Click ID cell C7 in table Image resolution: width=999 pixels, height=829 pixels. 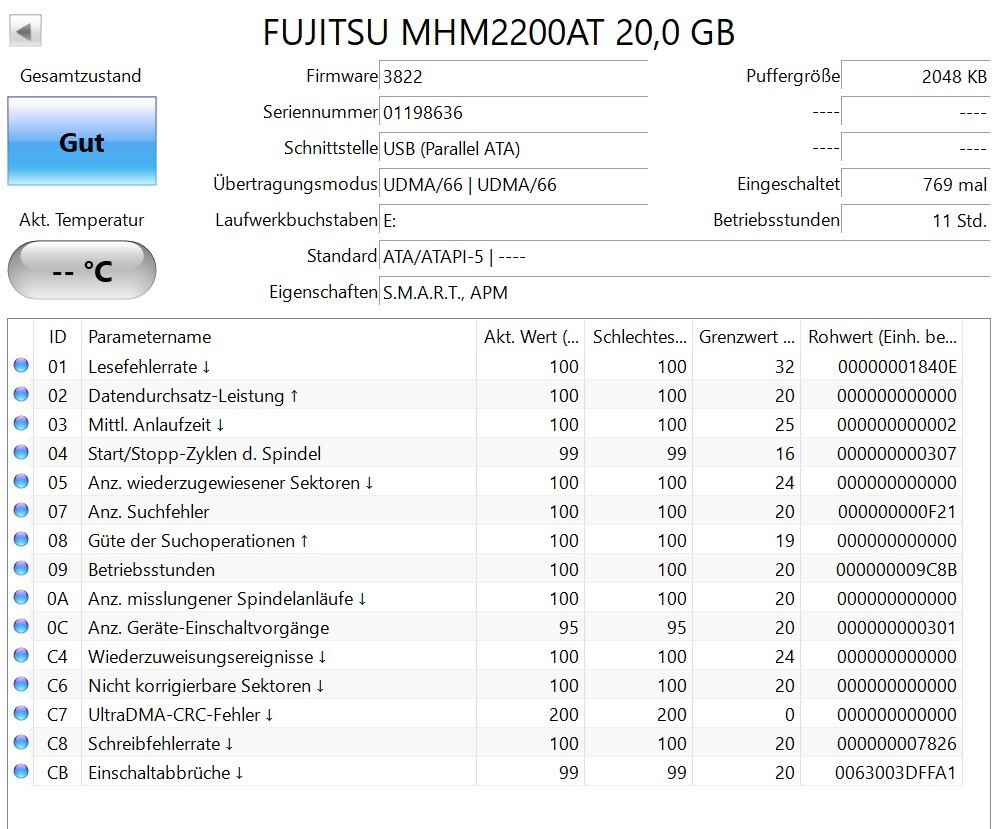click(x=57, y=714)
